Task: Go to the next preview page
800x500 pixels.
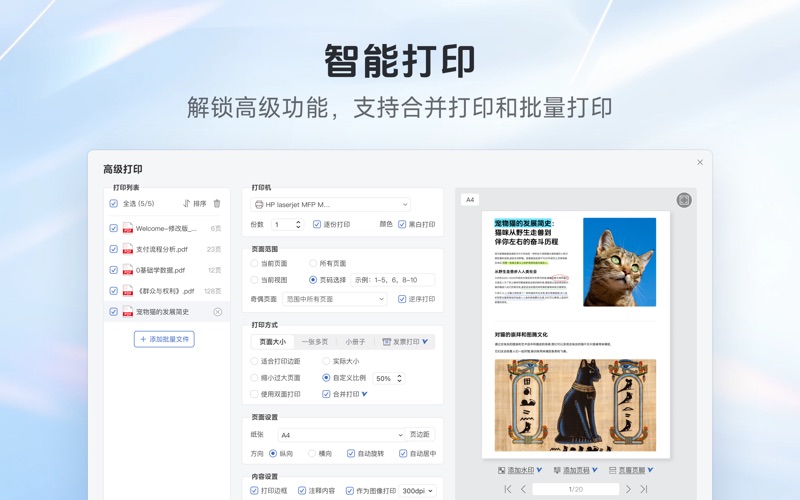Action: click(628, 489)
